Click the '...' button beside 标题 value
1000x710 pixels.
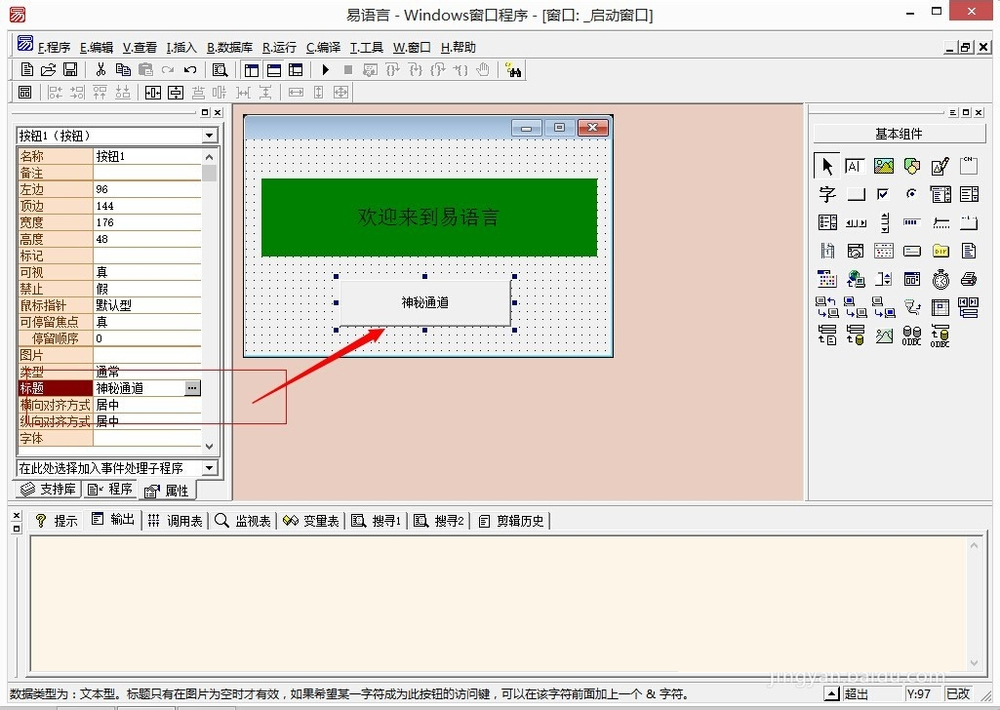(x=192, y=388)
